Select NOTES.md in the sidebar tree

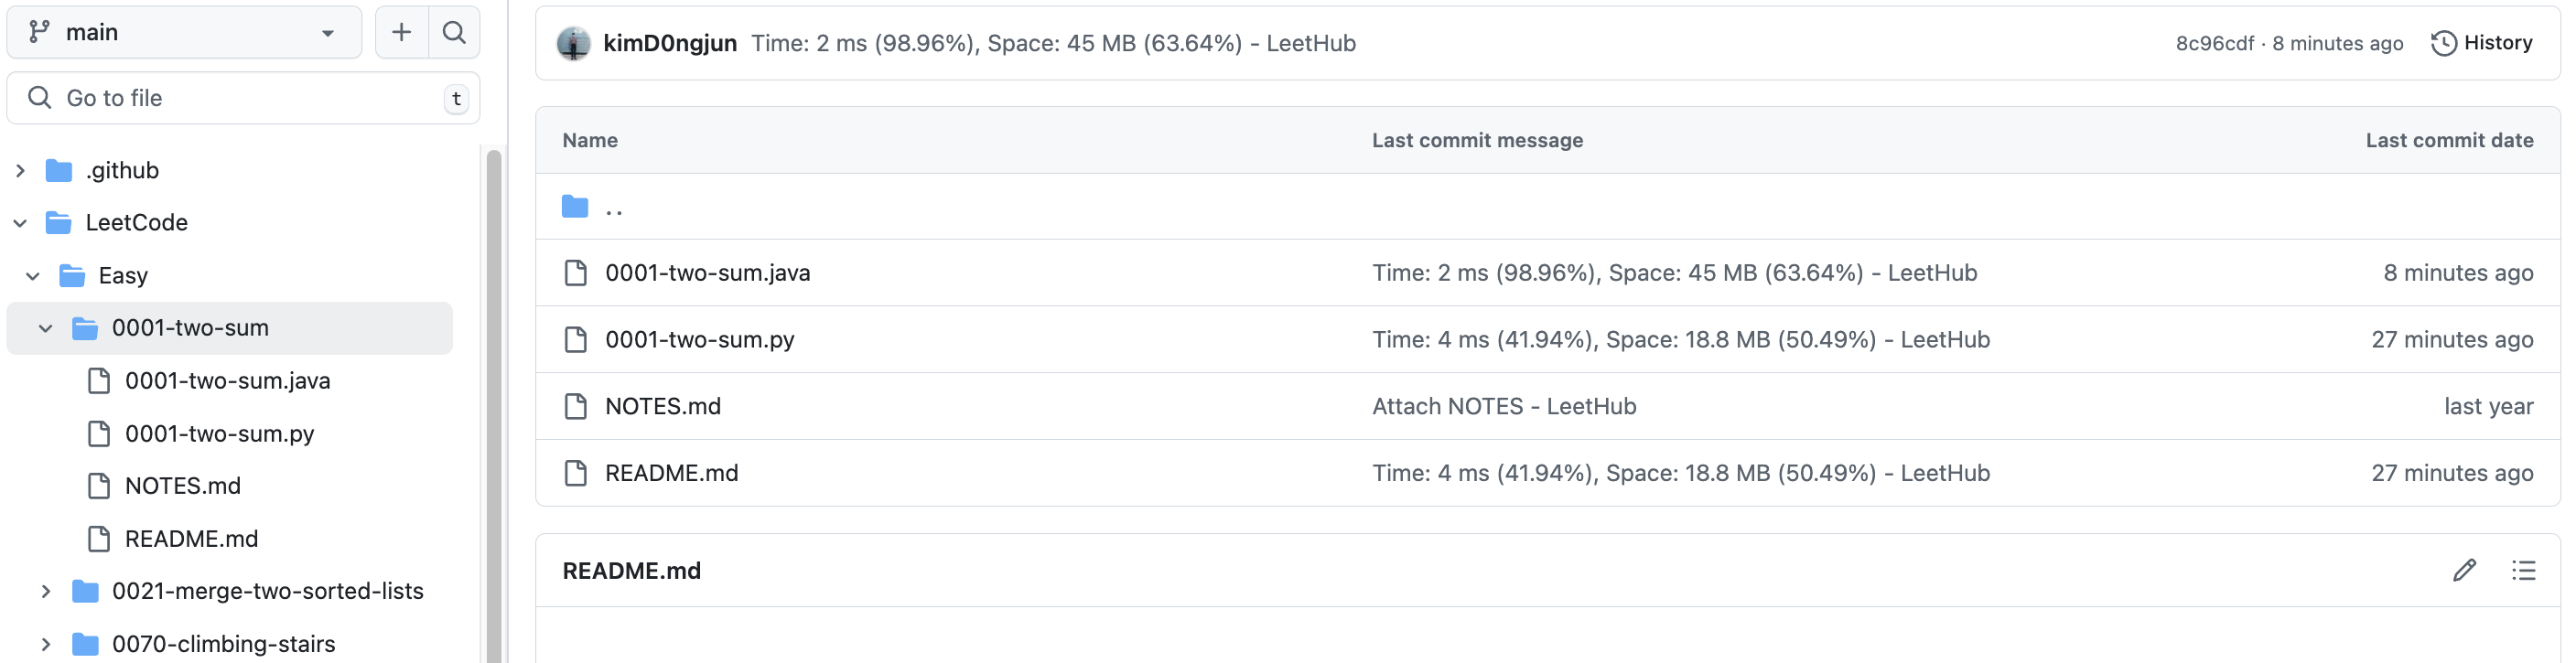pos(182,486)
